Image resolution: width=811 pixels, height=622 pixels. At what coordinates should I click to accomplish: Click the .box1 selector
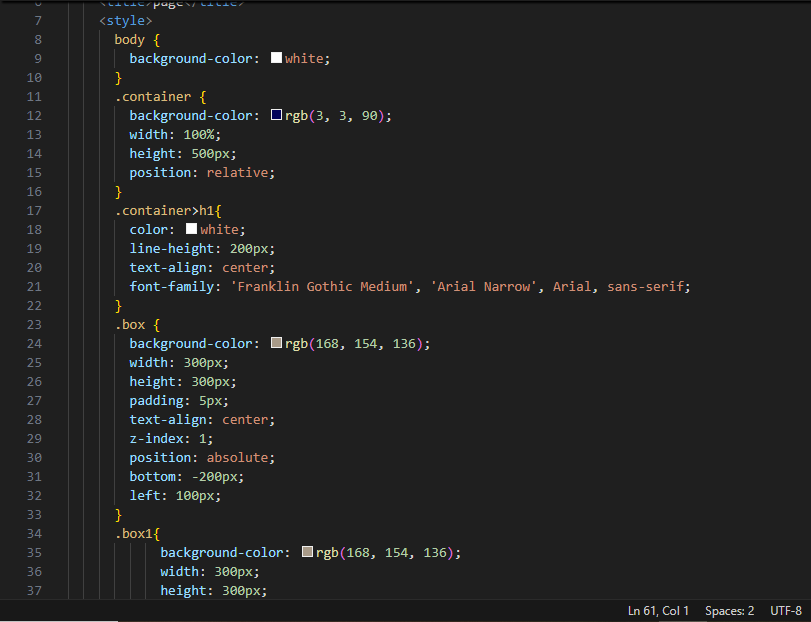point(134,534)
